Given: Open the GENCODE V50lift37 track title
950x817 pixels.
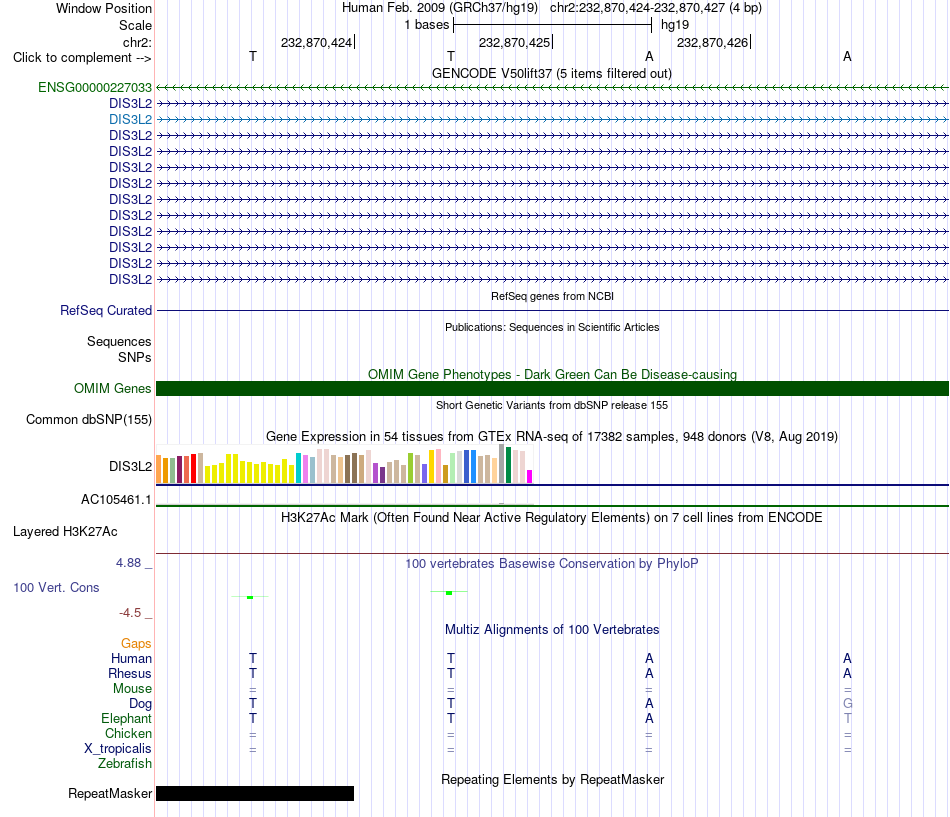Looking at the screenshot, I should click(551, 73).
